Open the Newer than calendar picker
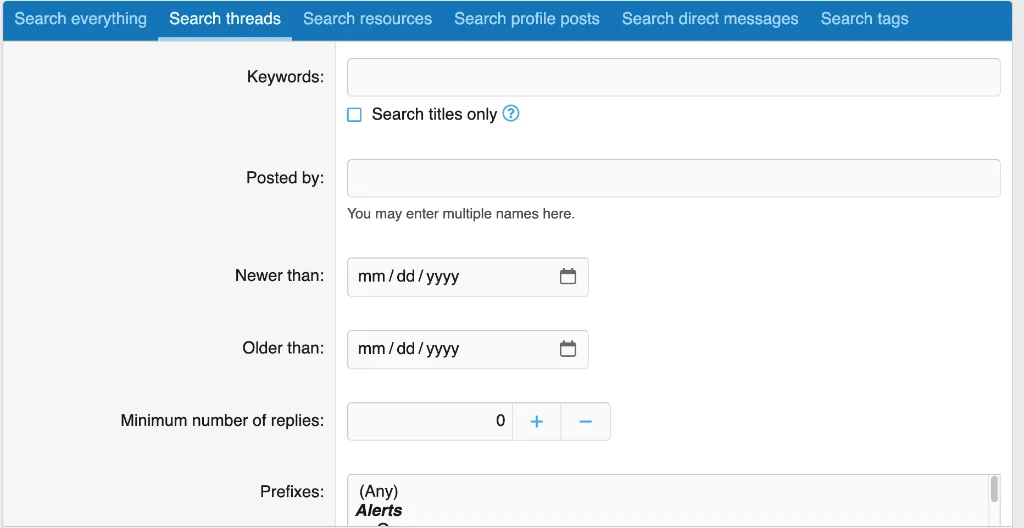Image resolution: width=1024 pixels, height=528 pixels. pyautogui.click(x=568, y=277)
